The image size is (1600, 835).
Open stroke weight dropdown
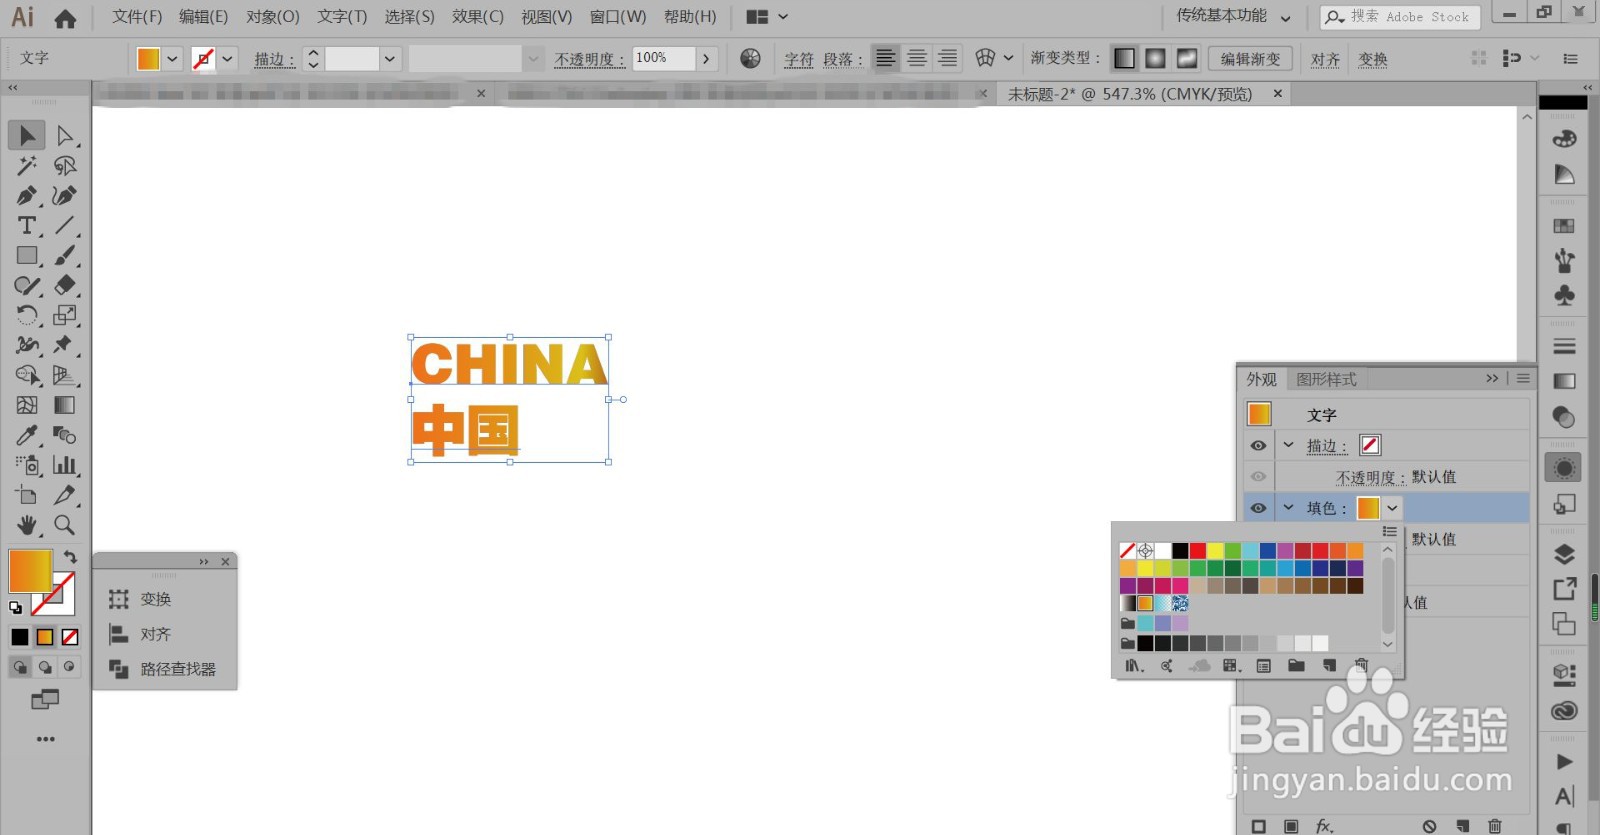[390, 59]
